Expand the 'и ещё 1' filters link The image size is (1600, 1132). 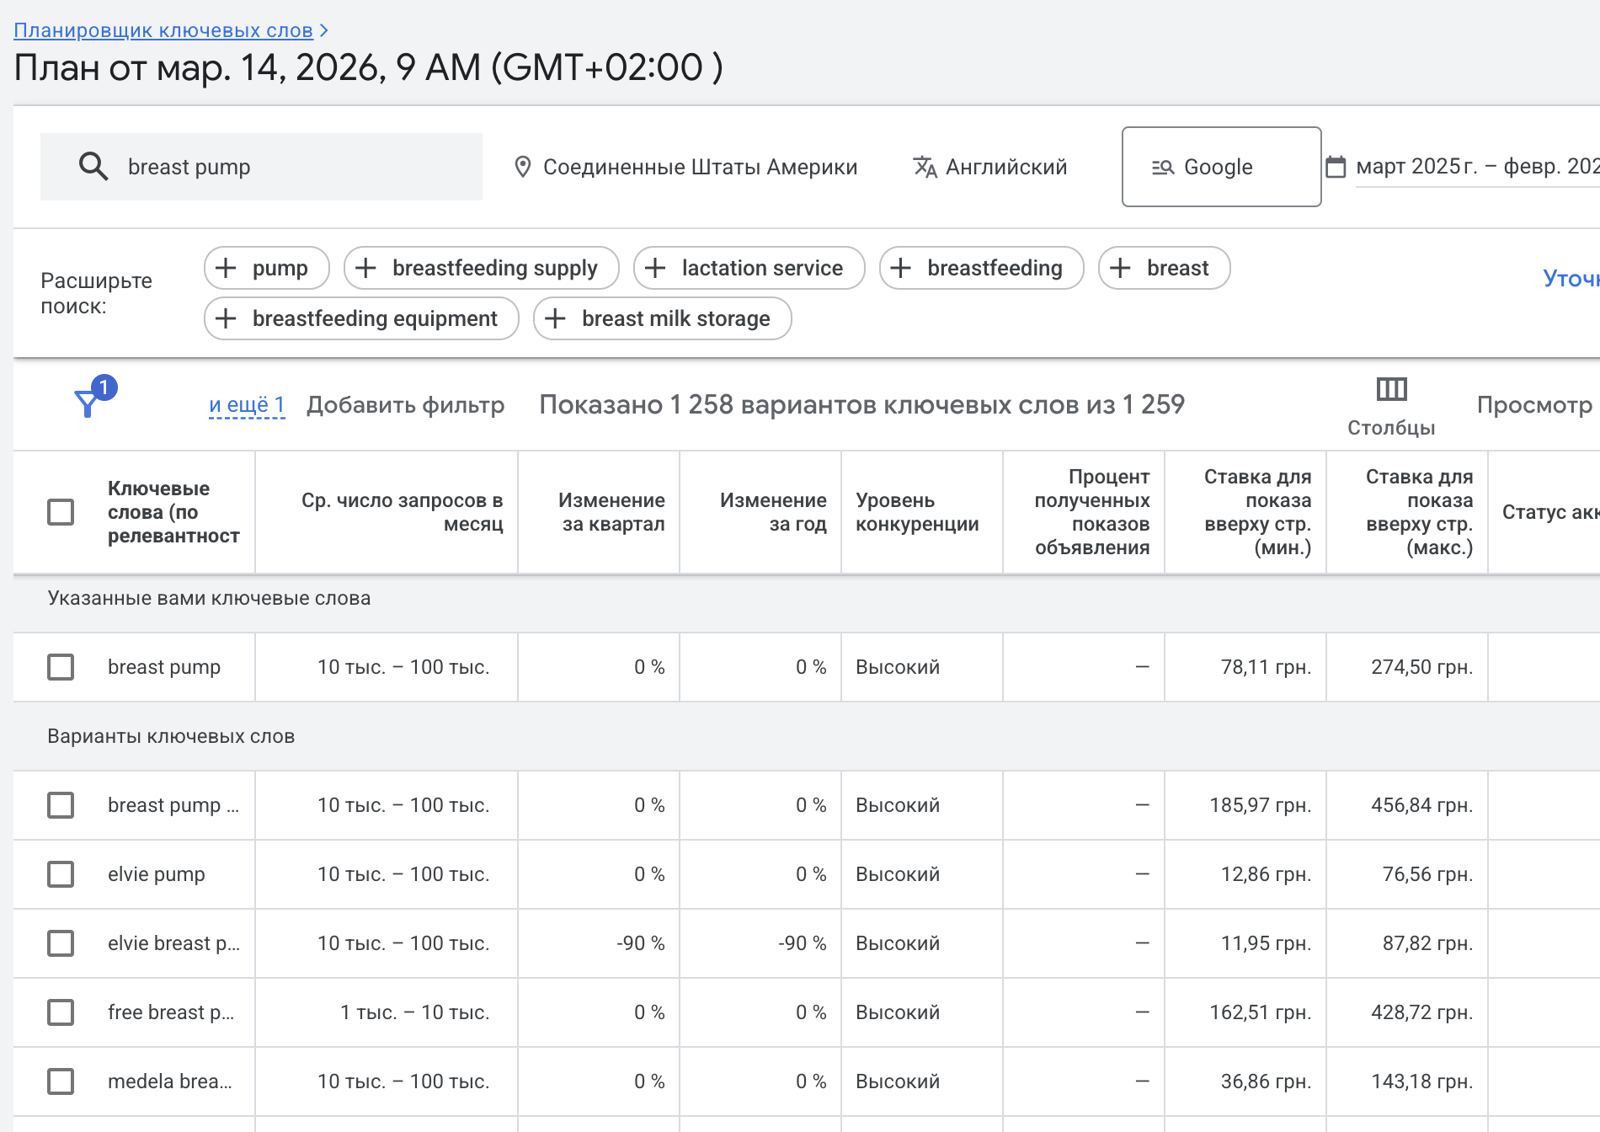pos(247,405)
